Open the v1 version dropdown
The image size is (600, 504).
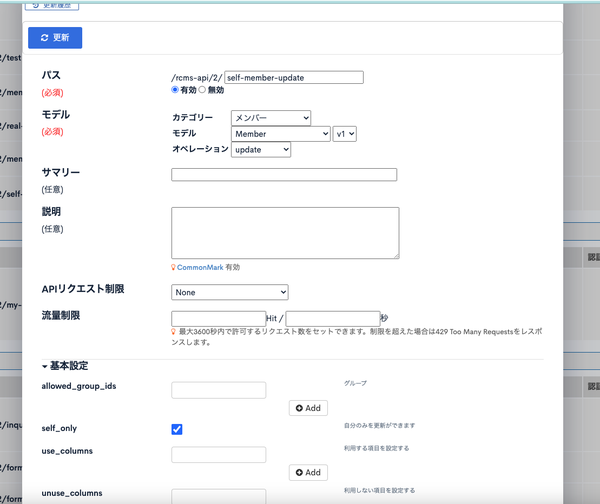pos(345,134)
